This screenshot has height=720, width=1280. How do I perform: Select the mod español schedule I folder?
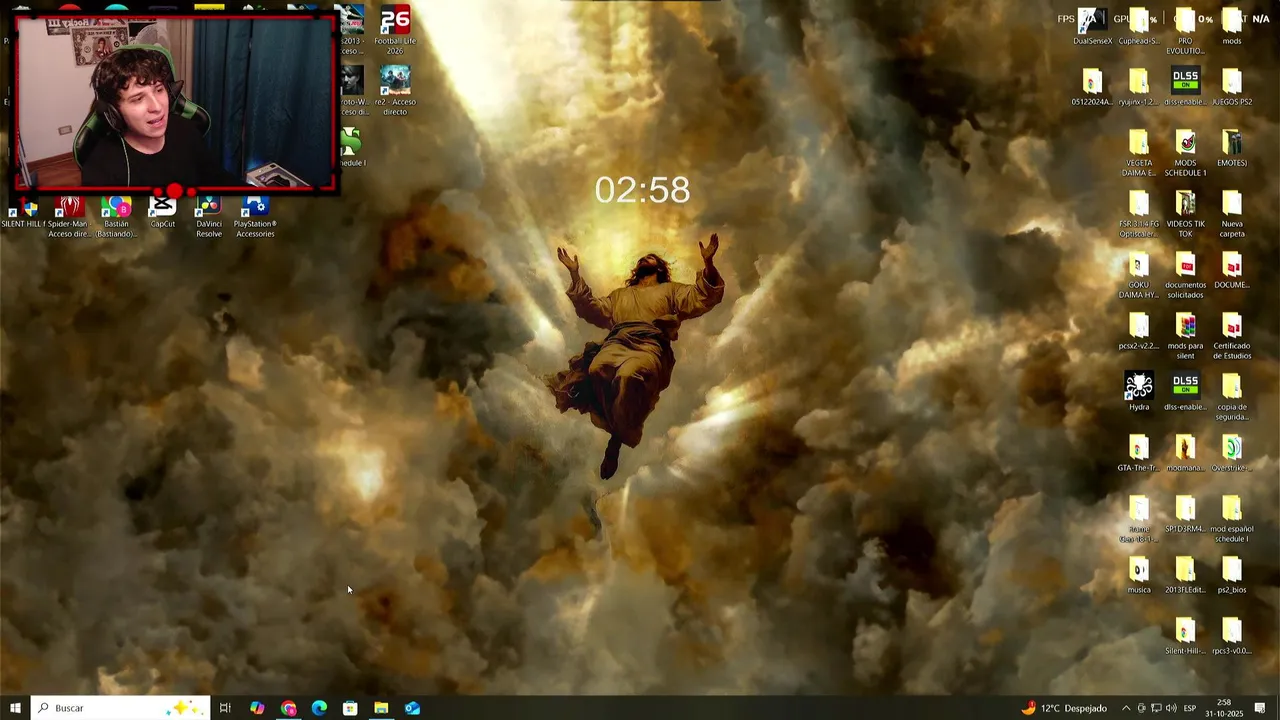pyautogui.click(x=1232, y=520)
